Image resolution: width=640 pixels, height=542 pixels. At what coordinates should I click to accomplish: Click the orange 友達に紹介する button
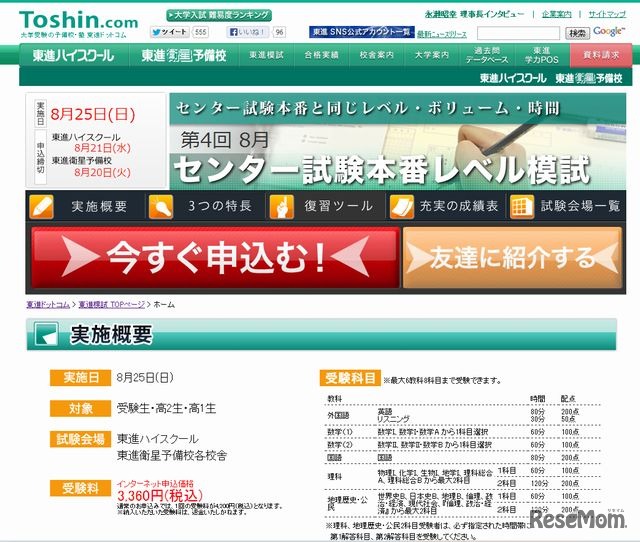(512, 258)
